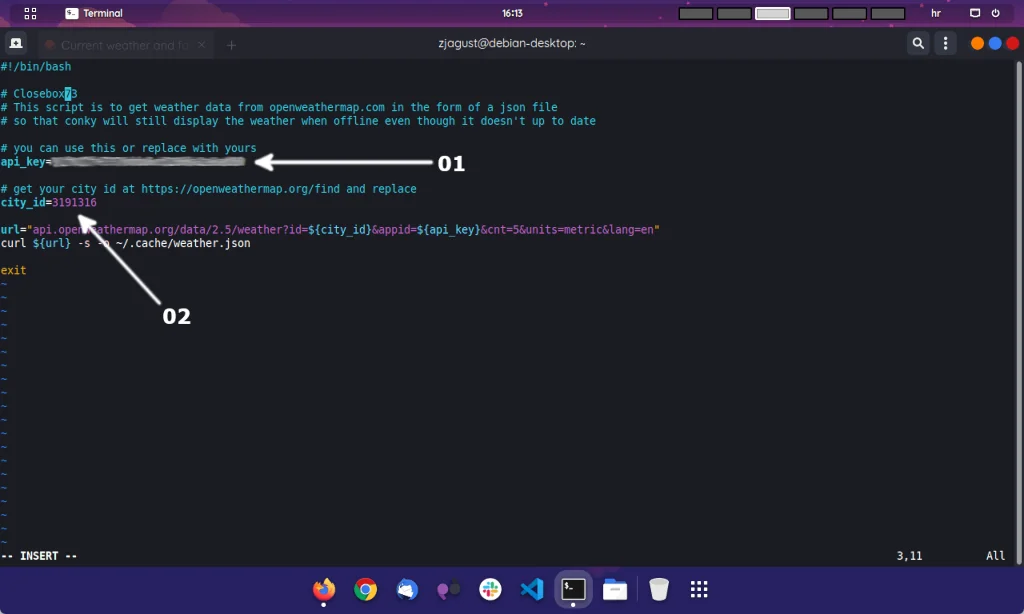The width and height of the screenshot is (1024, 614).
Task: Launch Visual Studio Code from the dock
Action: (x=532, y=589)
